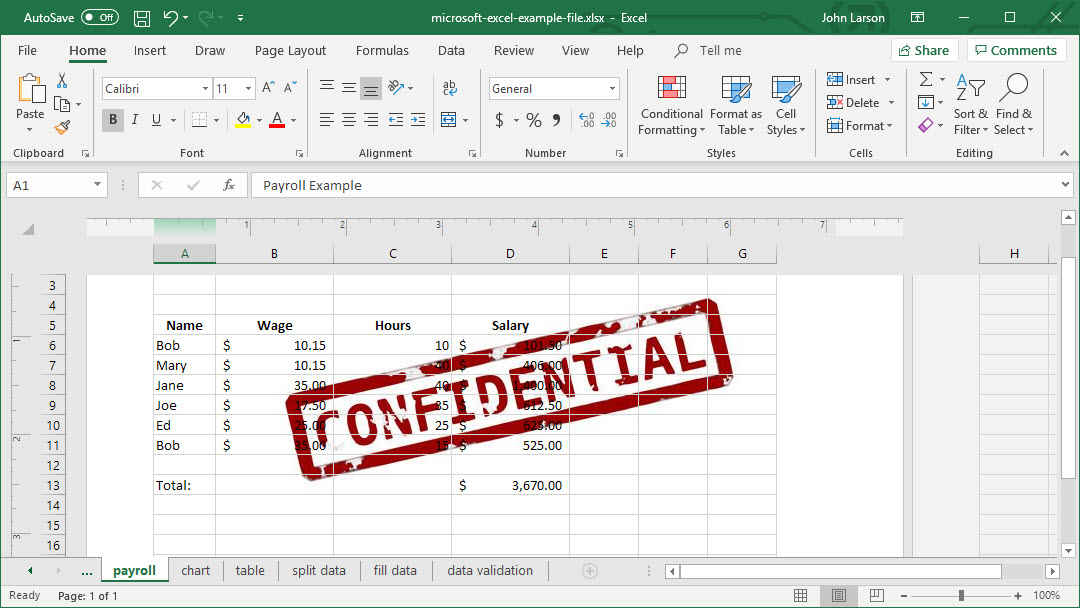Expand the Calibri font name dropdown
This screenshot has width=1080, height=608.
205,89
